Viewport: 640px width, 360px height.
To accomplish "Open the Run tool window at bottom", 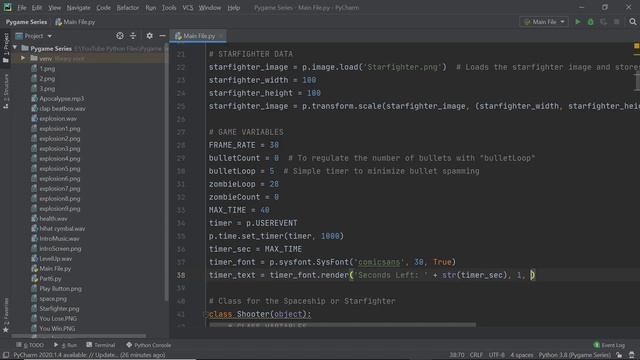I will click(x=65, y=345).
